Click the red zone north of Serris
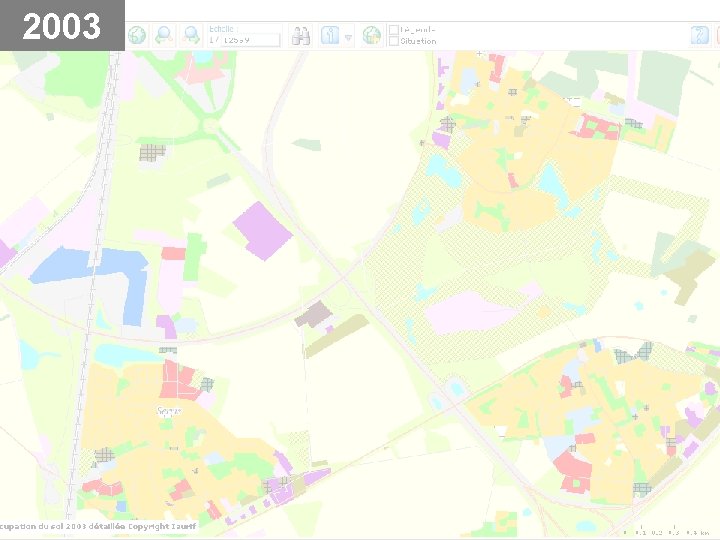Image resolution: width=720 pixels, height=540 pixels. click(x=179, y=380)
